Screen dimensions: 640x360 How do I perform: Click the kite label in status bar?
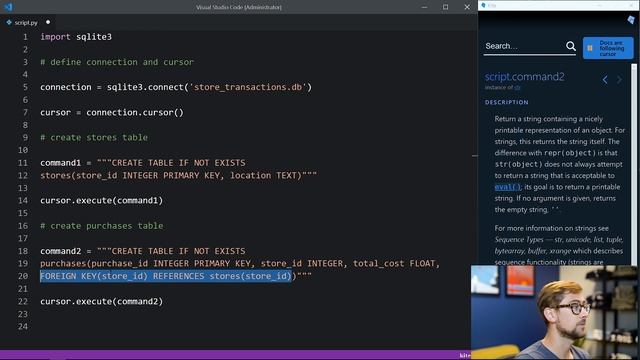[464, 355]
